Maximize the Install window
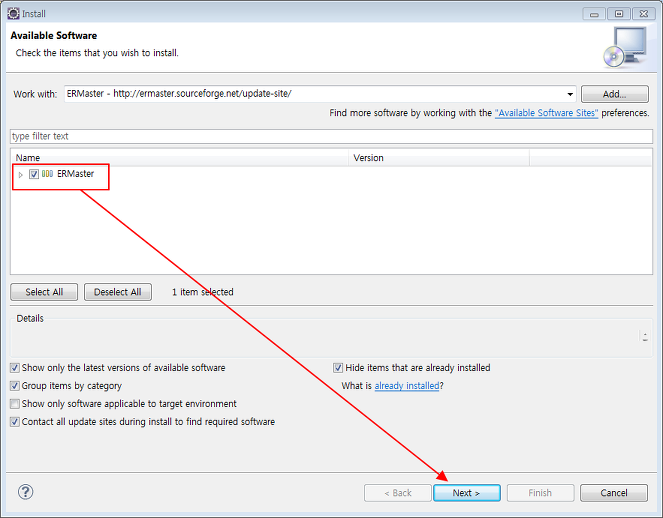 pyautogui.click(x=619, y=14)
